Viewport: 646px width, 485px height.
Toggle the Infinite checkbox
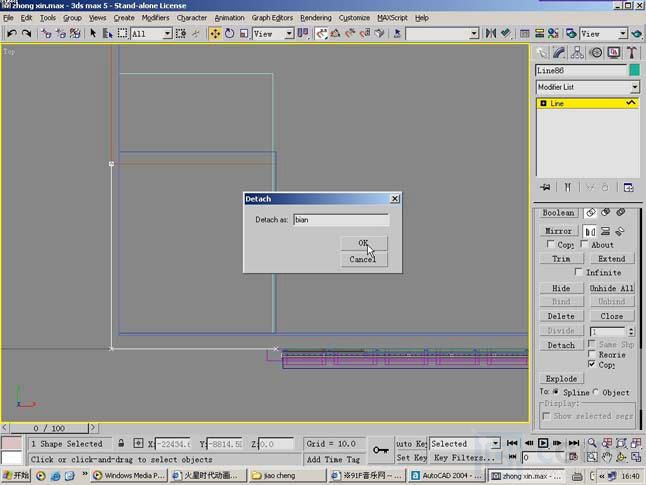click(x=579, y=272)
